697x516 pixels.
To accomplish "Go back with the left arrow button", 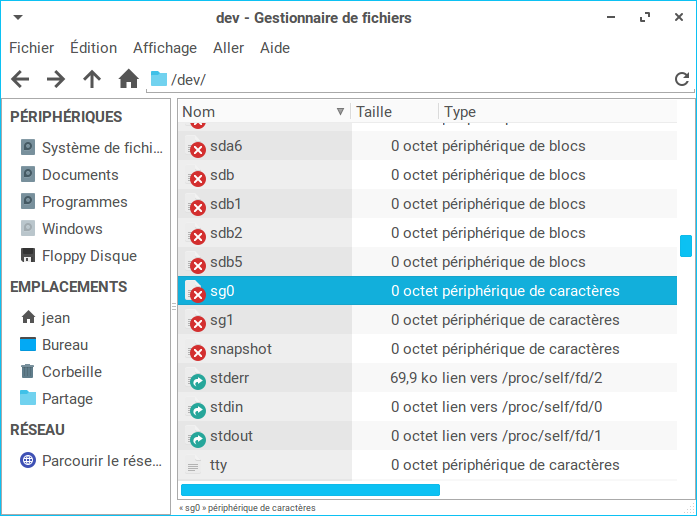I will pyautogui.click(x=20, y=79).
